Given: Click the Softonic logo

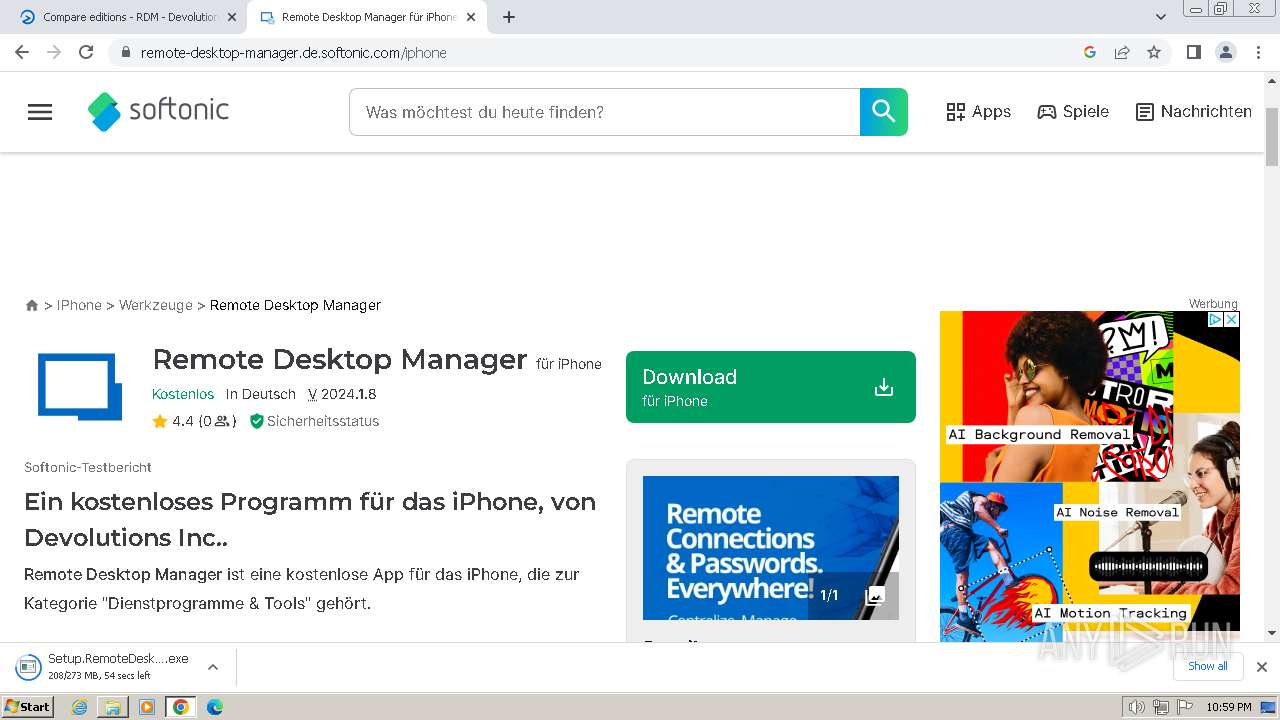Looking at the screenshot, I should click(158, 111).
